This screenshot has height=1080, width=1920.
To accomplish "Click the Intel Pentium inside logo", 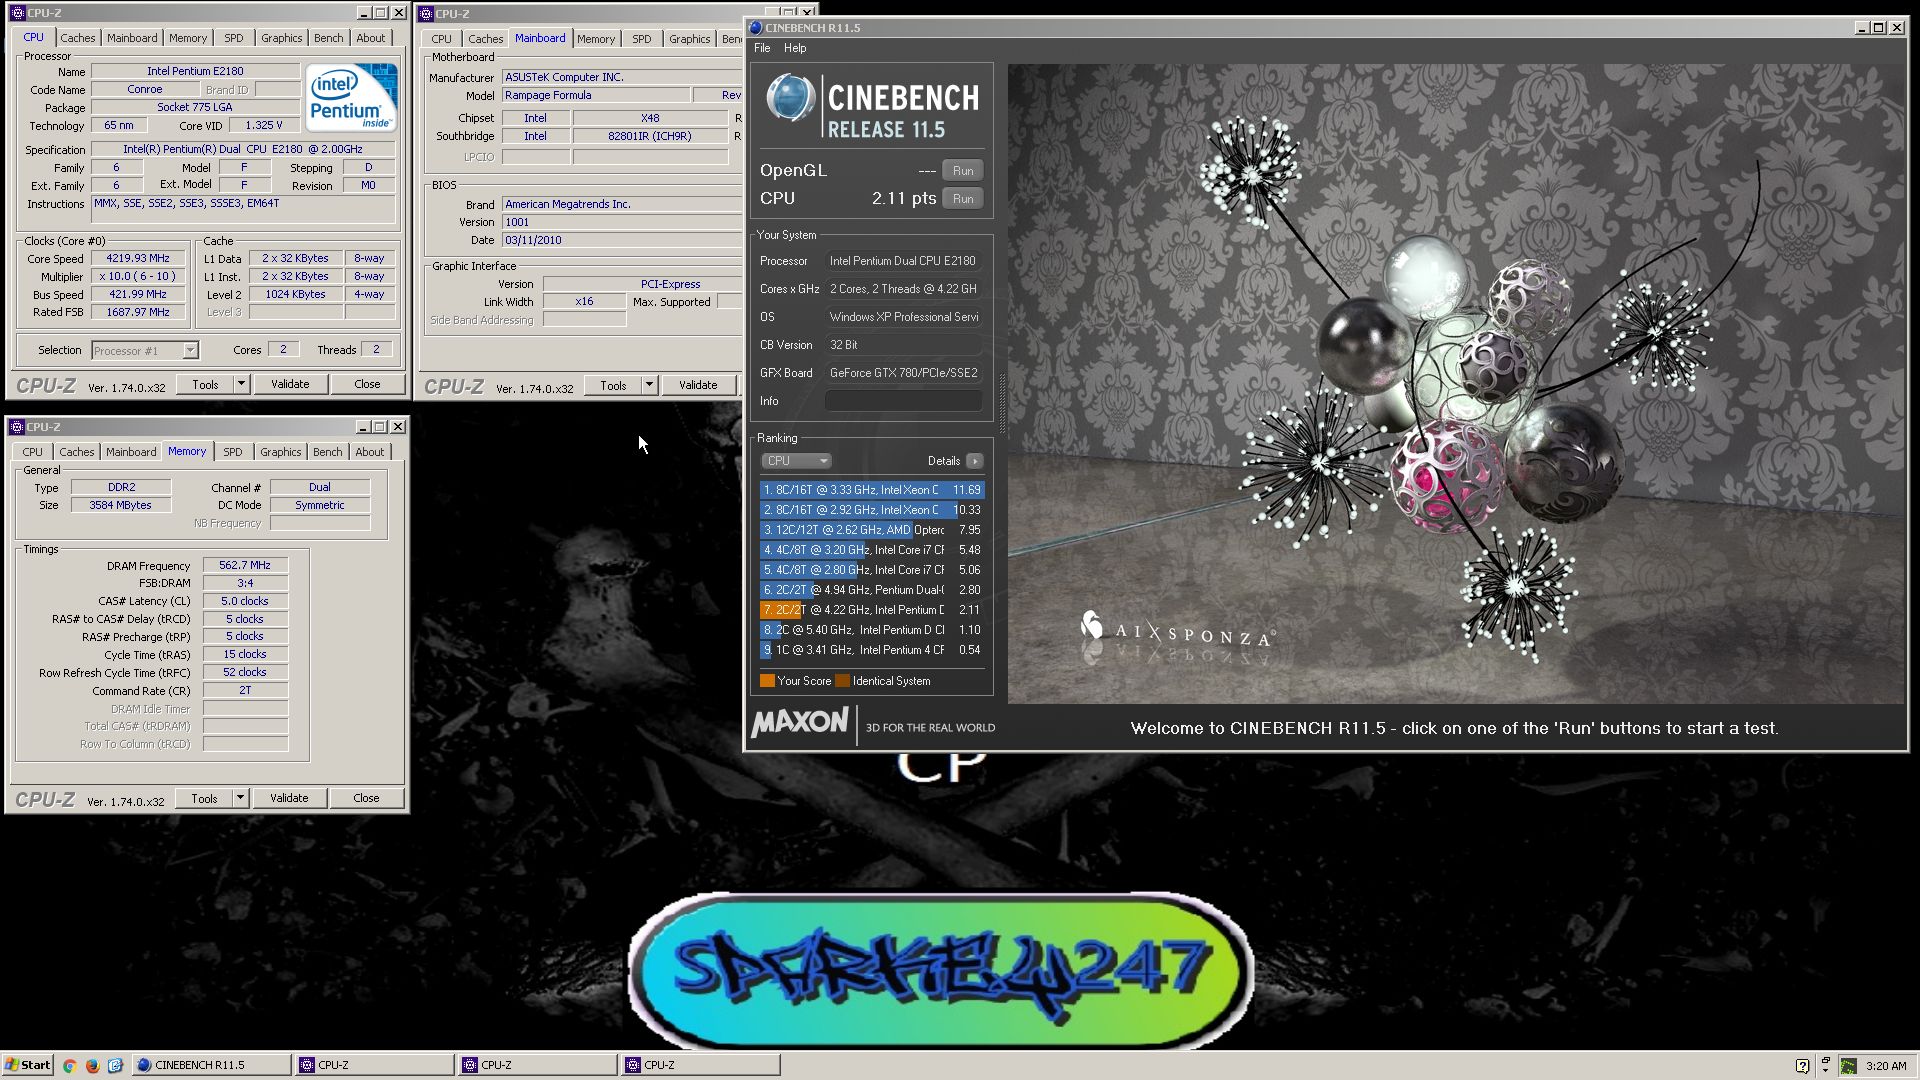I will pos(351,97).
